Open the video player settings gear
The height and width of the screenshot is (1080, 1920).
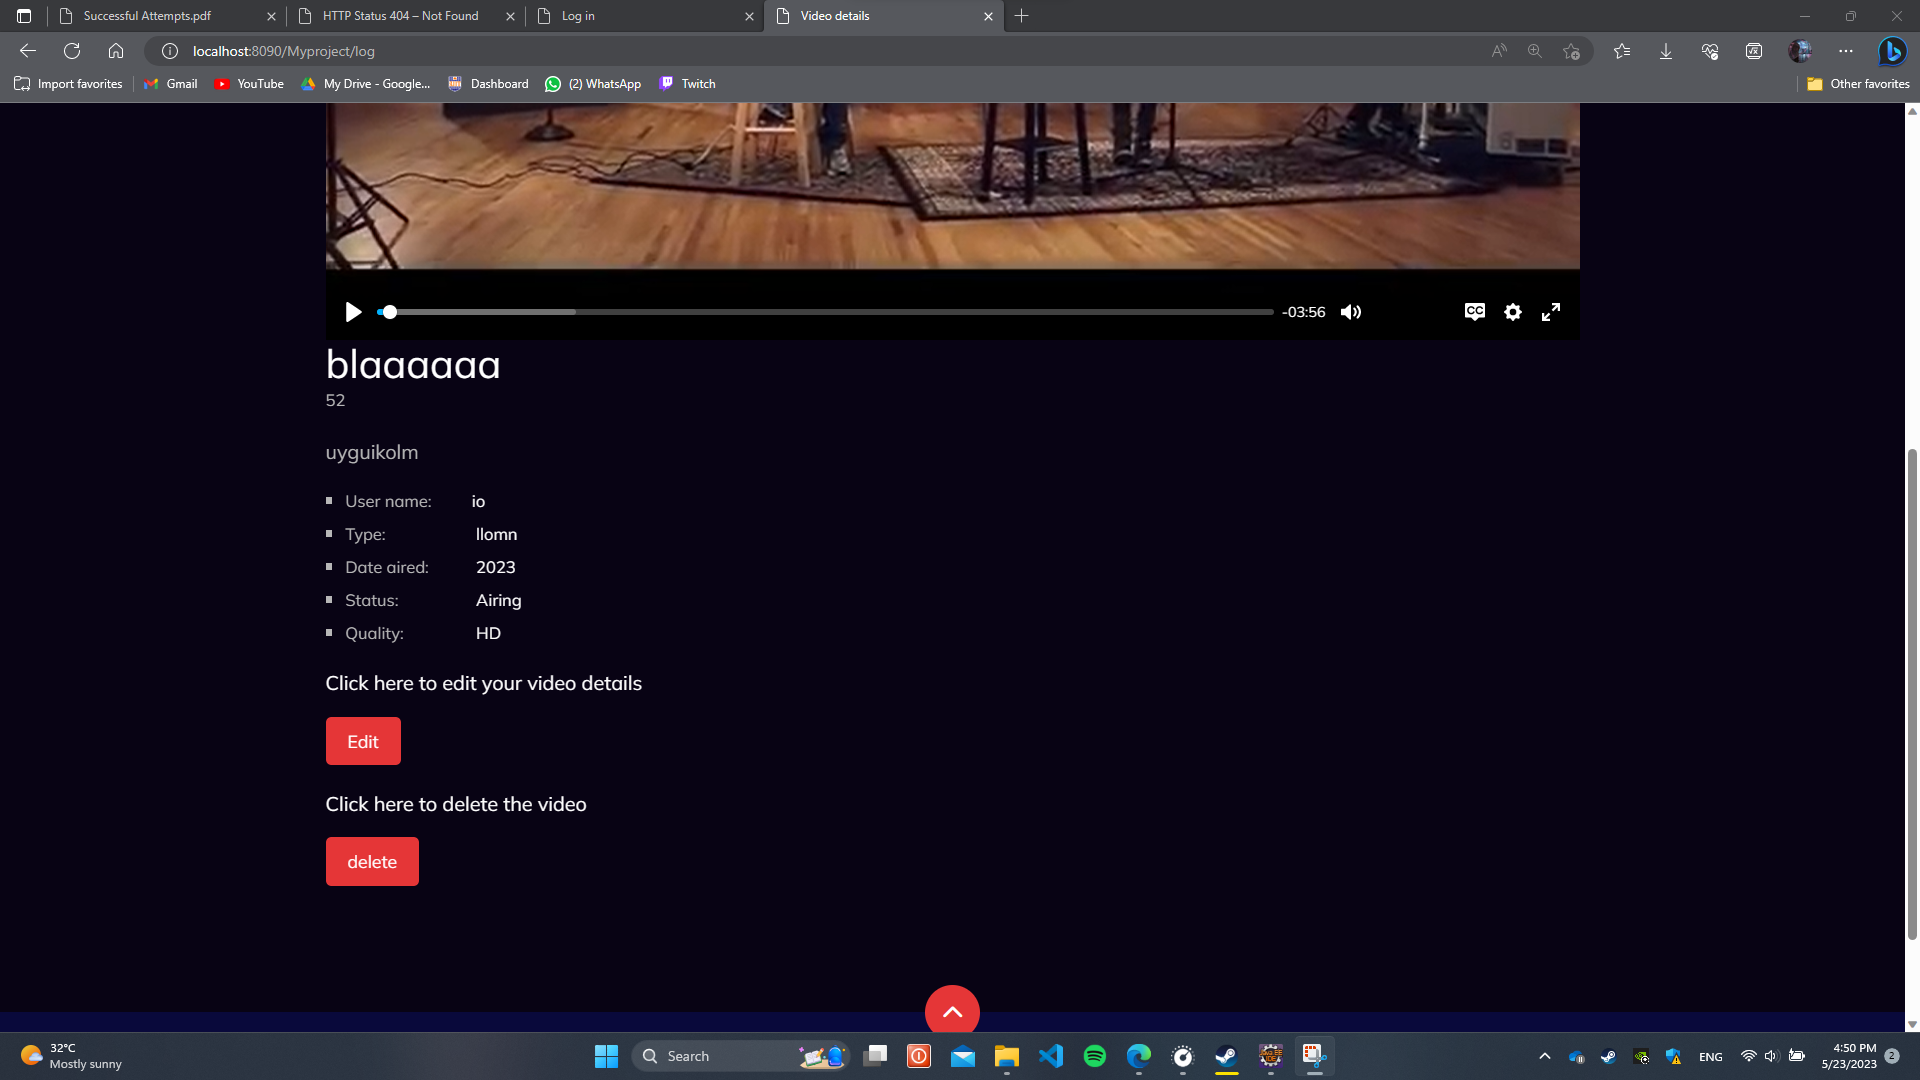pyautogui.click(x=1512, y=312)
